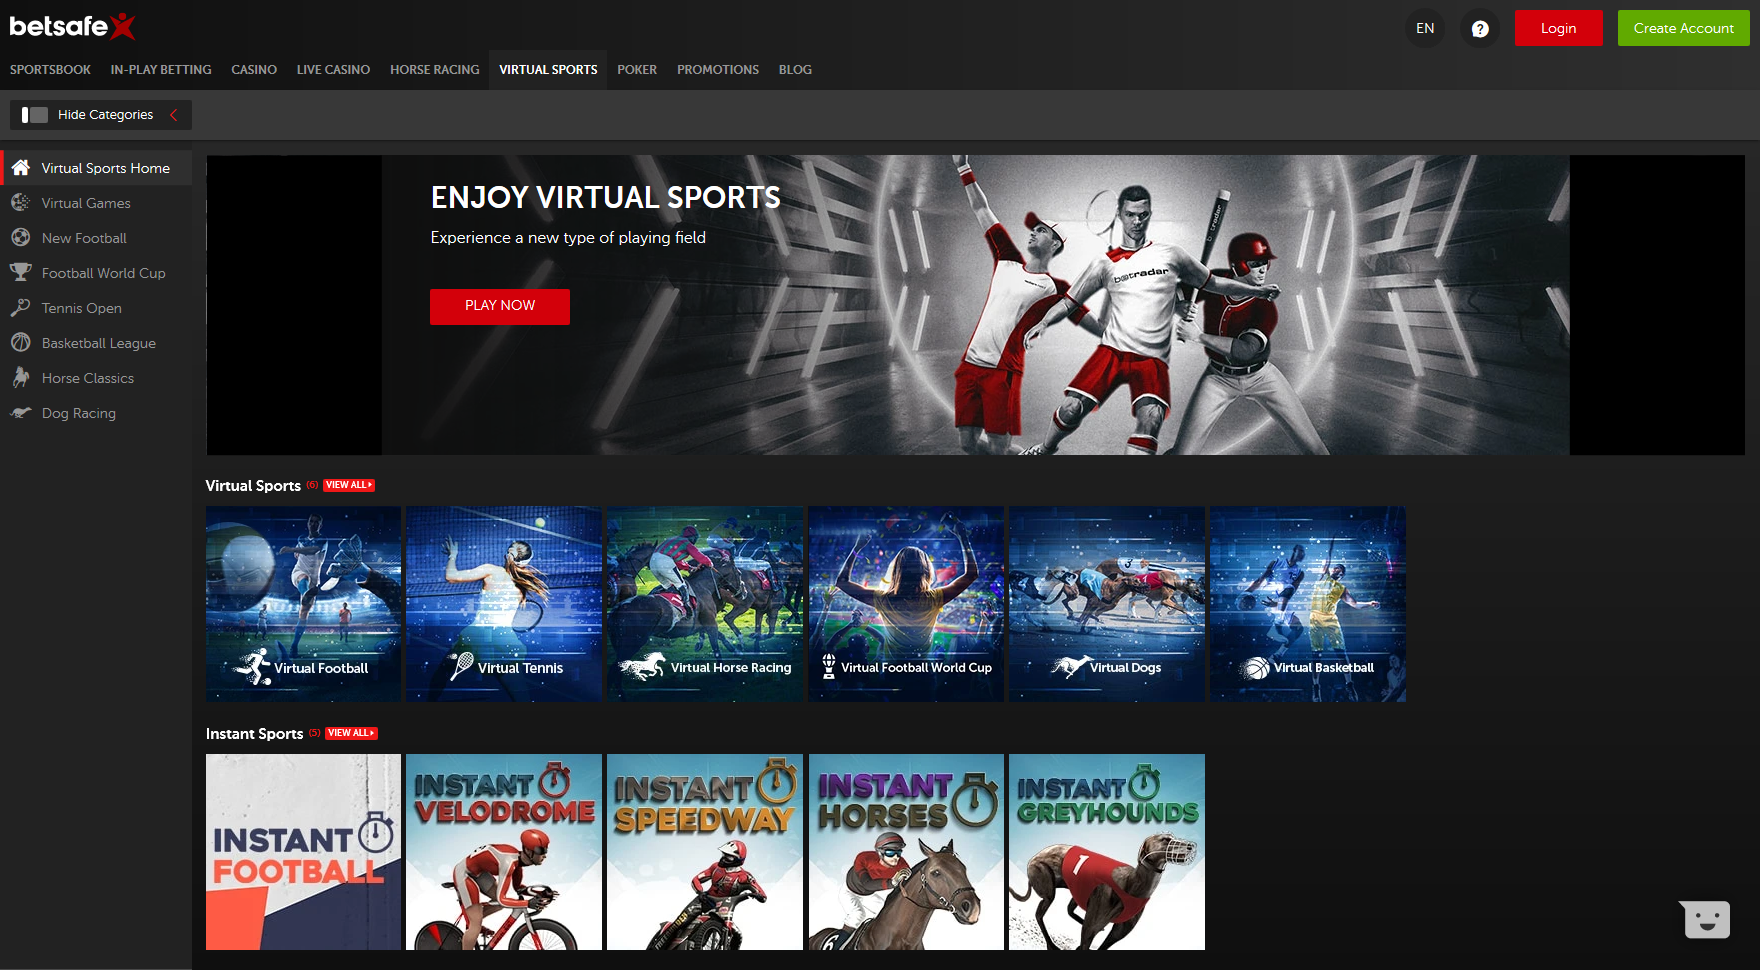Image resolution: width=1760 pixels, height=970 pixels.
Task: Open Horse Racing in top navigation
Action: click(x=435, y=70)
